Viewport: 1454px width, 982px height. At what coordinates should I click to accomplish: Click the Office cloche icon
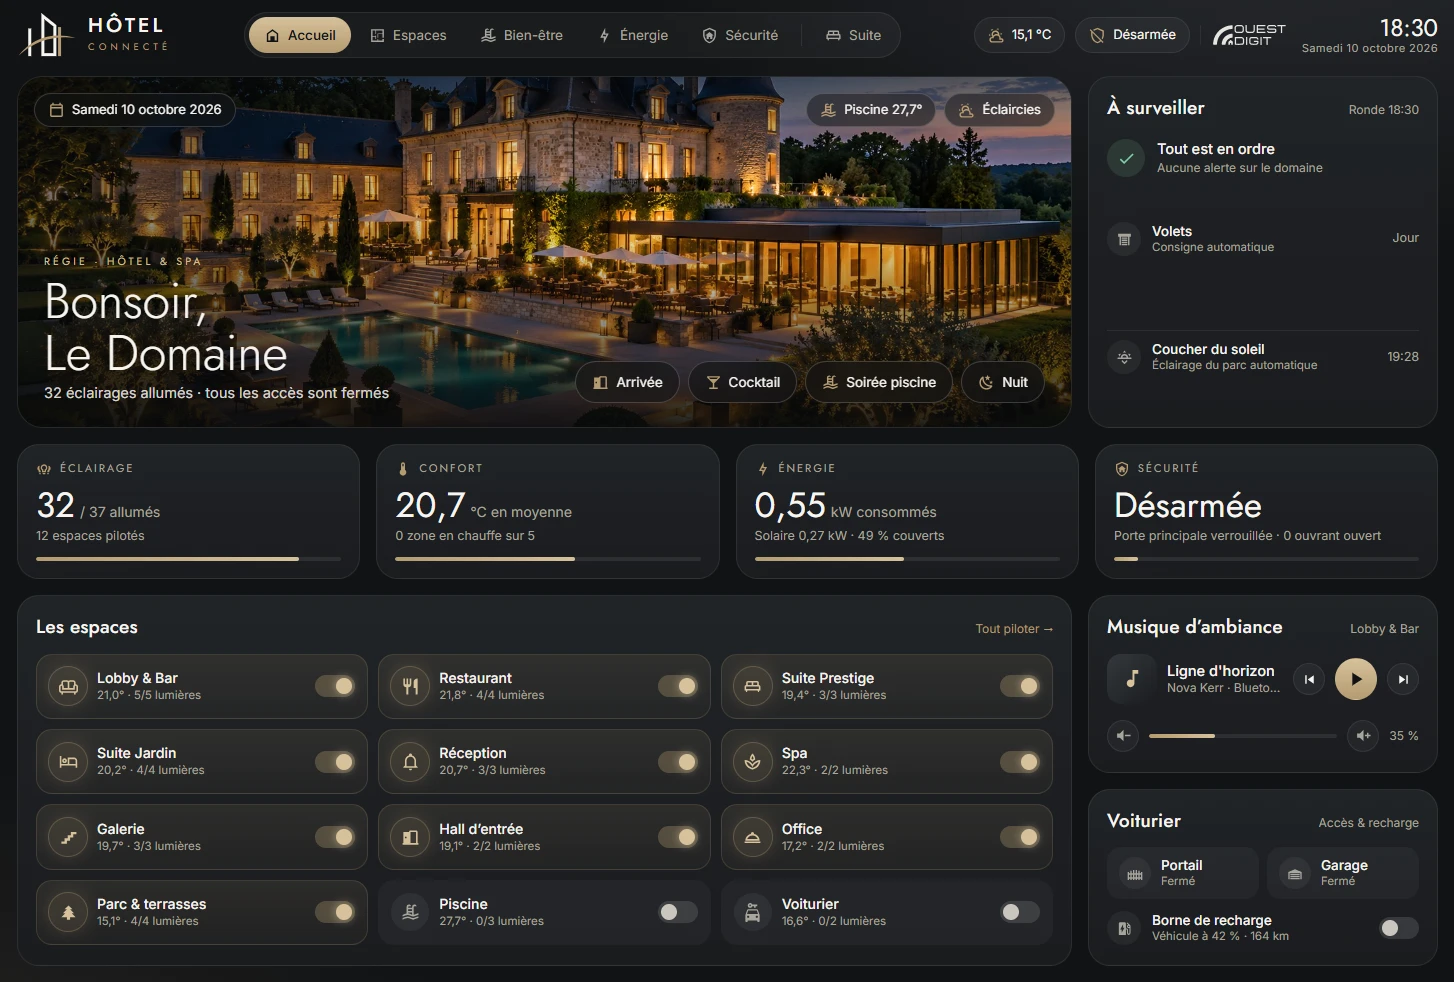[752, 837]
